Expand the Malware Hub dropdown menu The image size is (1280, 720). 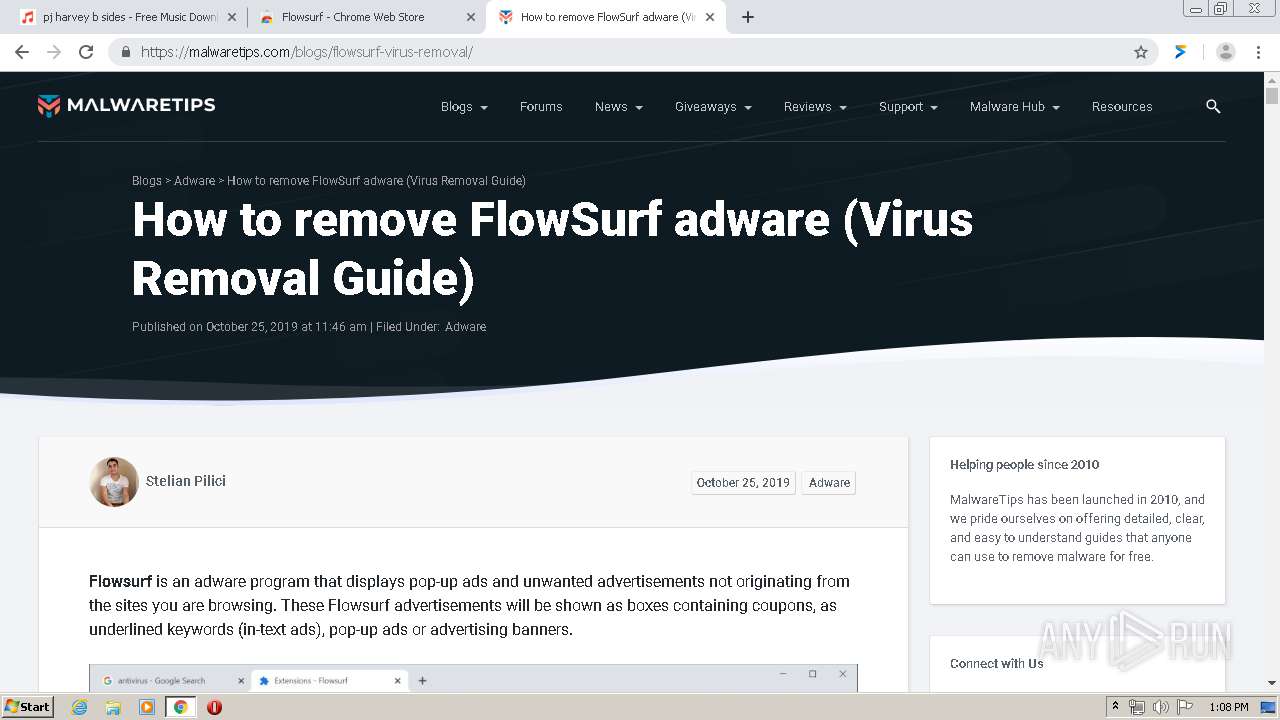click(1014, 107)
